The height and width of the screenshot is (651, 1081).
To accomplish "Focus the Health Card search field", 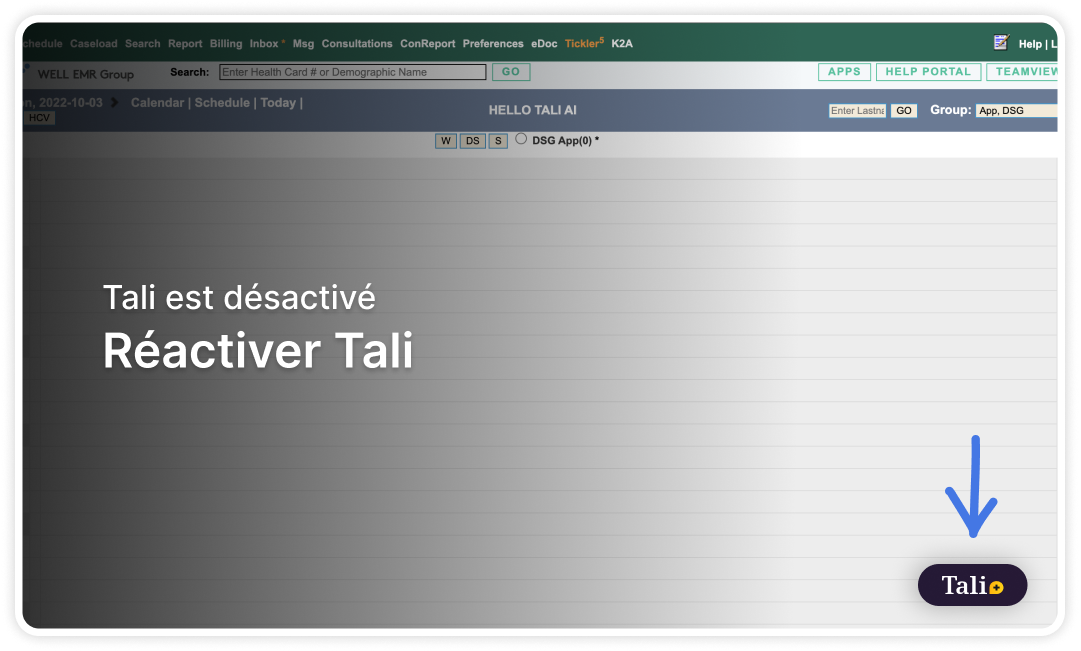I will [x=353, y=72].
